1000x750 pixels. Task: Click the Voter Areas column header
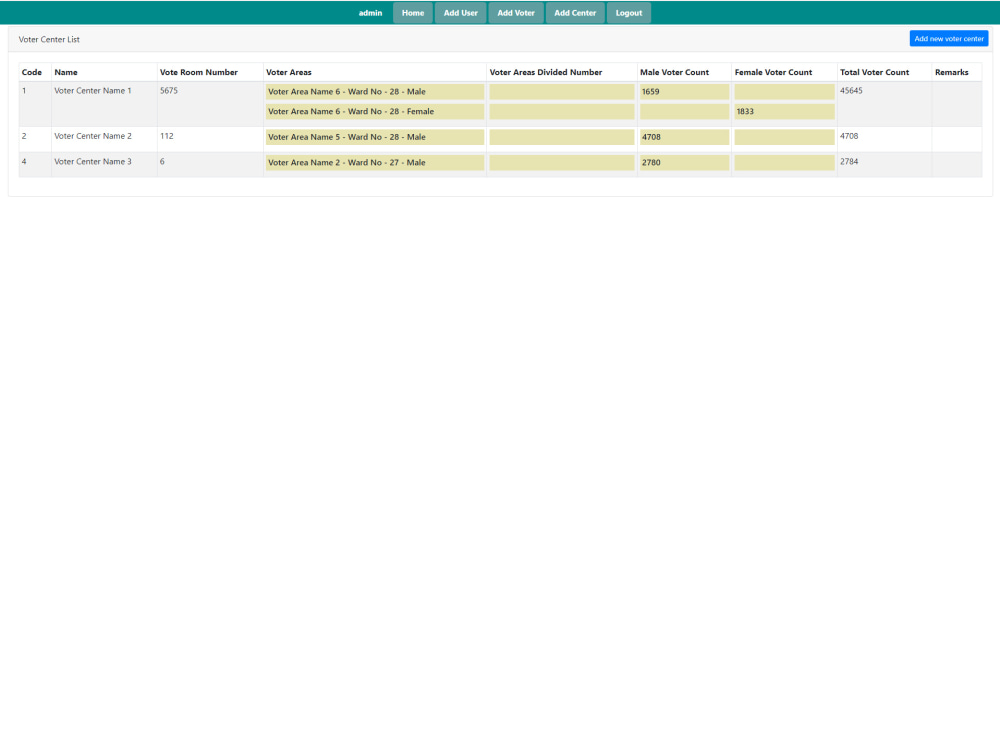289,72
